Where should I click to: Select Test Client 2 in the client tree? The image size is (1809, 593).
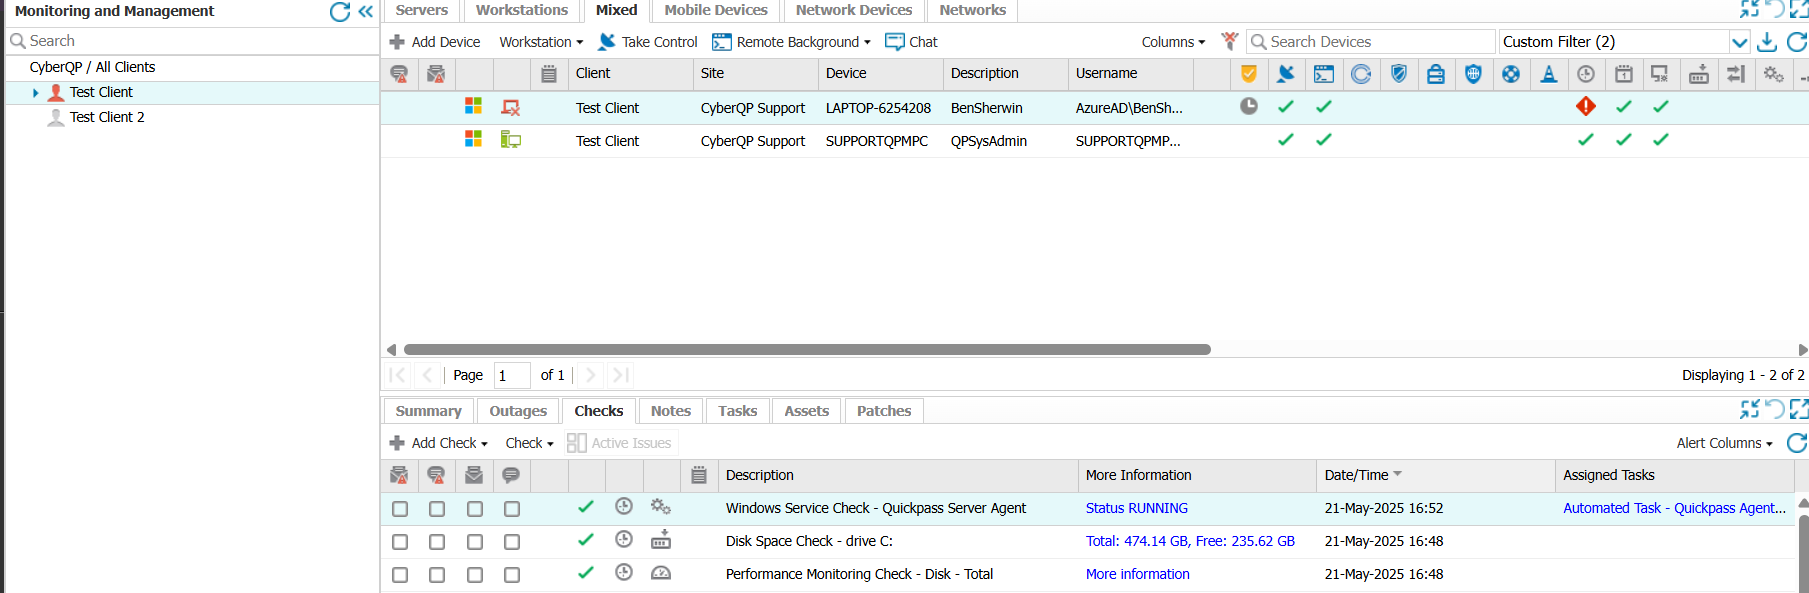[107, 117]
